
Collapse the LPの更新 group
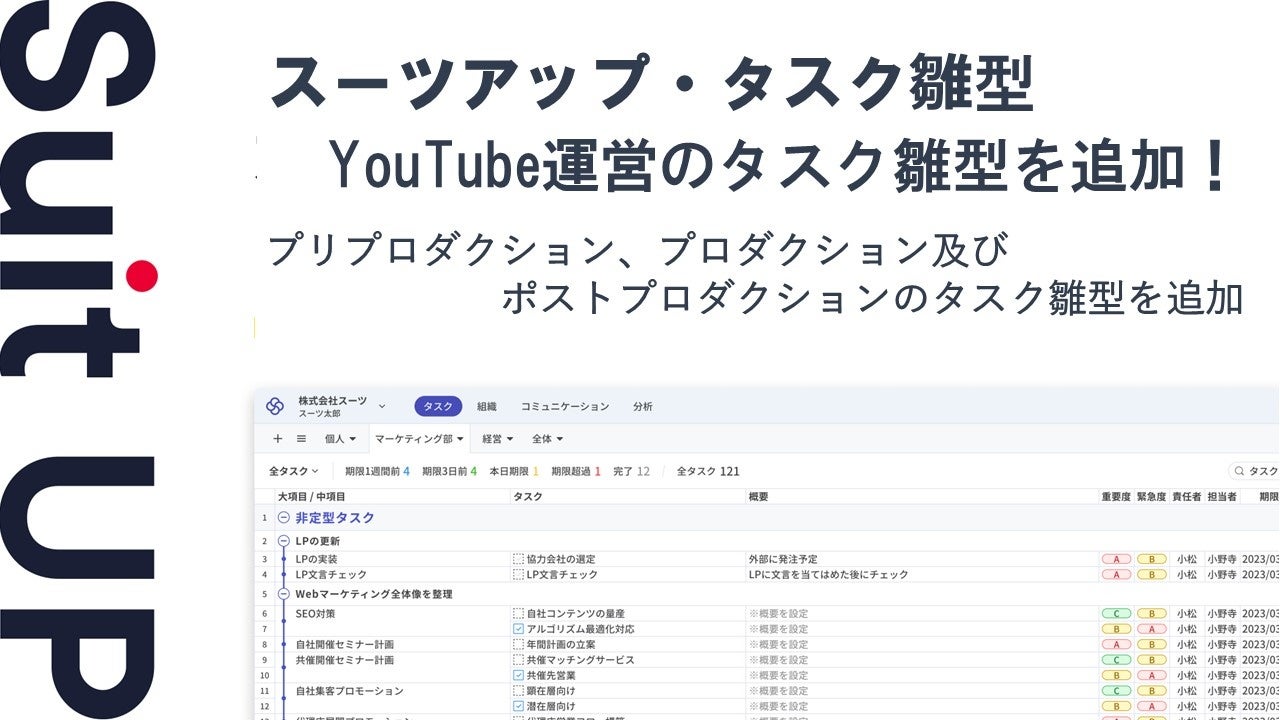(x=284, y=541)
